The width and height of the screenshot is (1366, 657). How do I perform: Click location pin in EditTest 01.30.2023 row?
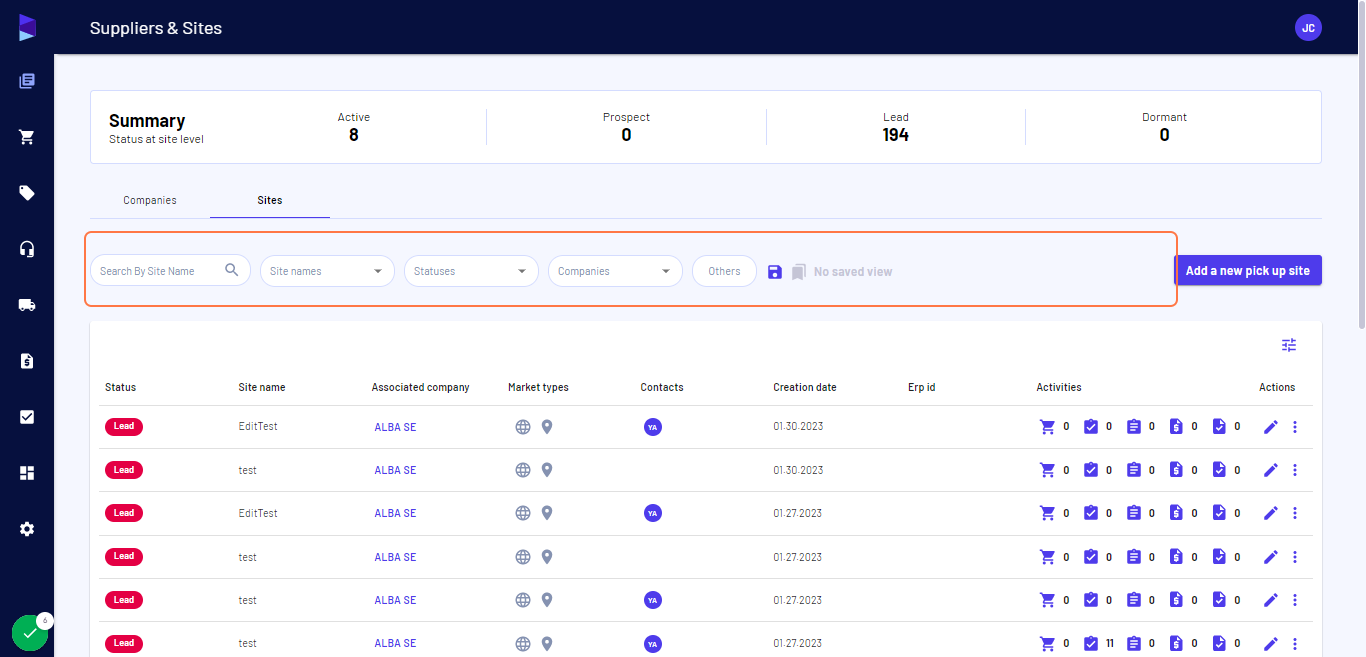click(x=547, y=427)
